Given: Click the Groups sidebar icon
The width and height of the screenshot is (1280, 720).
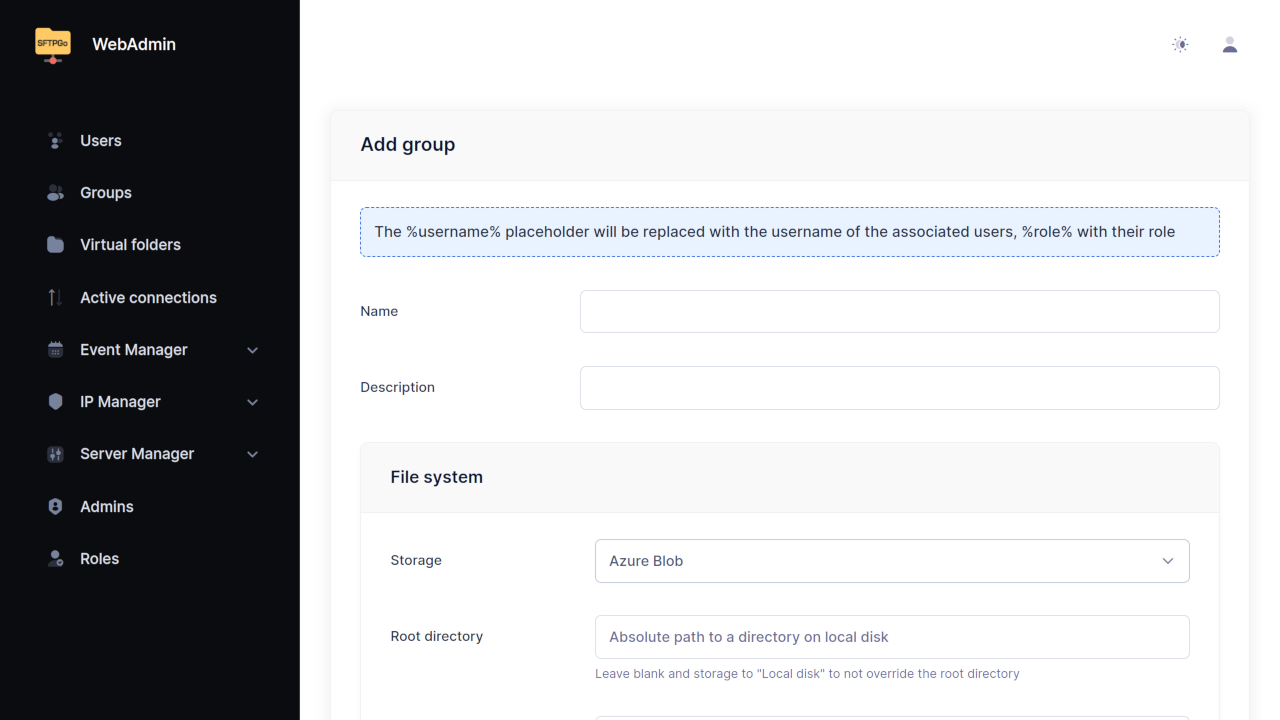Looking at the screenshot, I should click(55, 193).
